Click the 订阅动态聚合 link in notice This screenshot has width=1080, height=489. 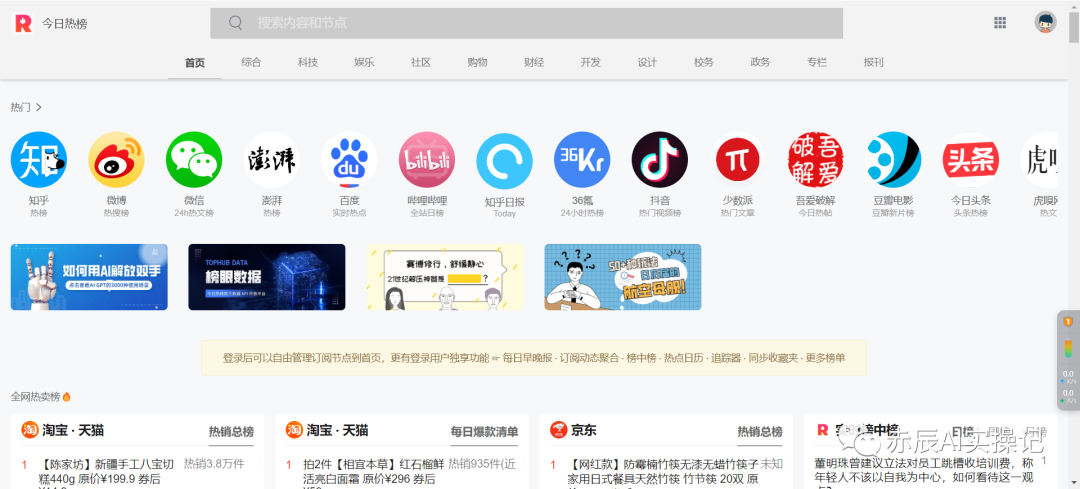[586, 358]
